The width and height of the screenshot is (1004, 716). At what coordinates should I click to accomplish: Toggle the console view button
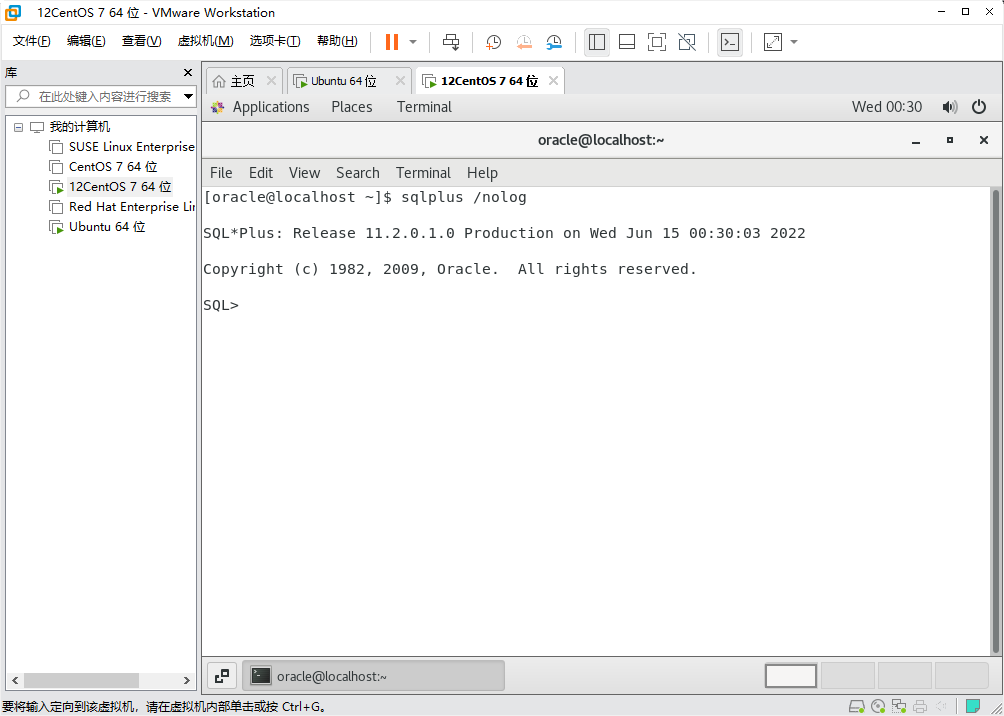pyautogui.click(x=730, y=42)
